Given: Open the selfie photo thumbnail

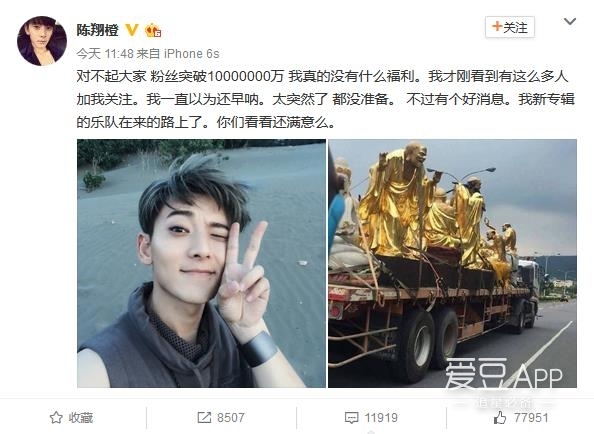Looking at the screenshot, I should tap(201, 263).
